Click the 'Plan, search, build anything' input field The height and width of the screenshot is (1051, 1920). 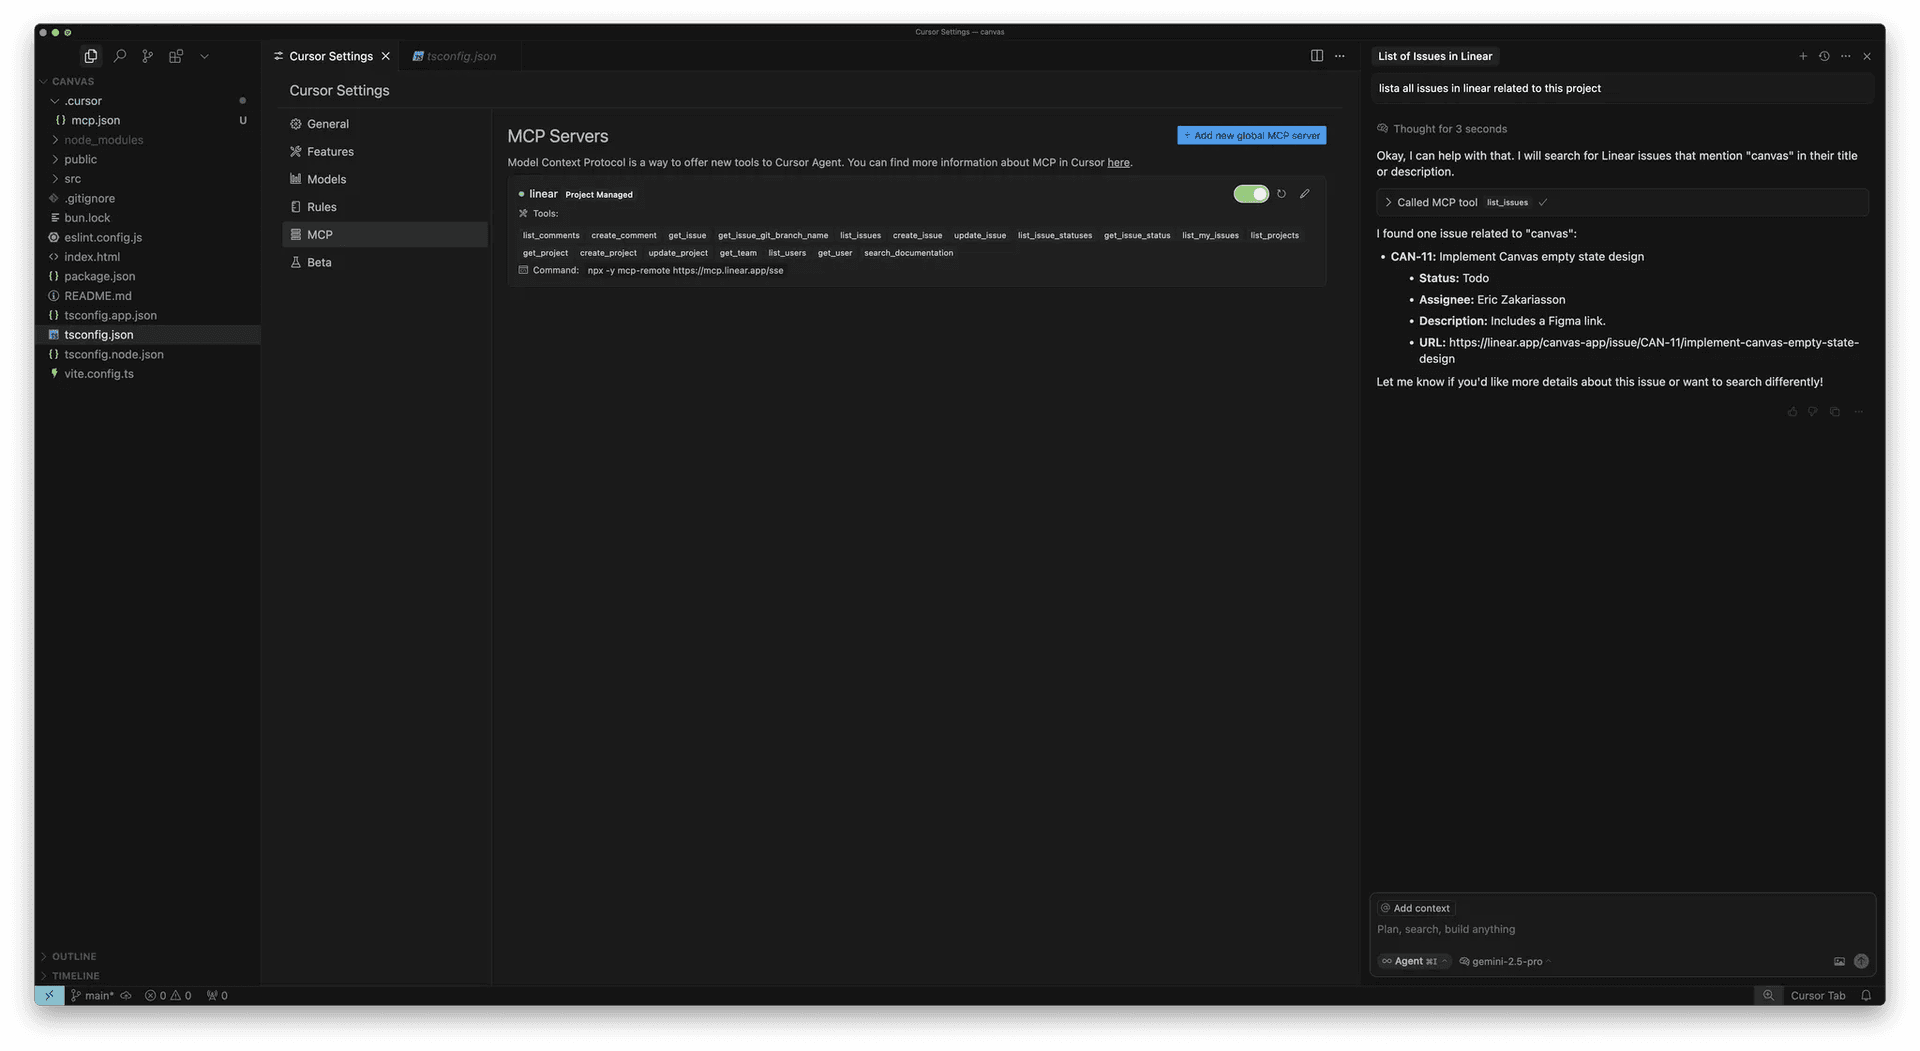point(1600,929)
